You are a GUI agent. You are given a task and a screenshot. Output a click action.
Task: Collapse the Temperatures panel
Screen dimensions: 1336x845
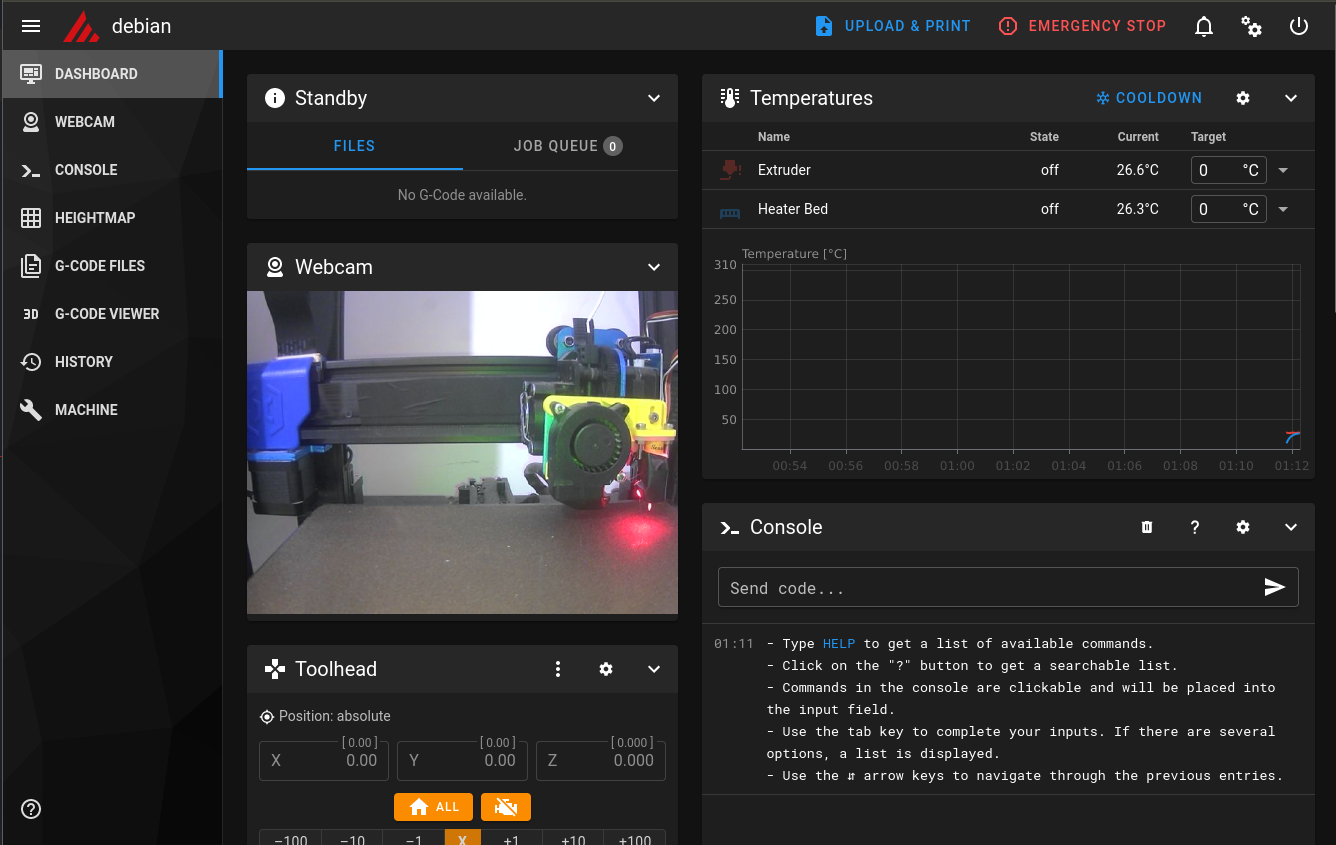(1291, 98)
